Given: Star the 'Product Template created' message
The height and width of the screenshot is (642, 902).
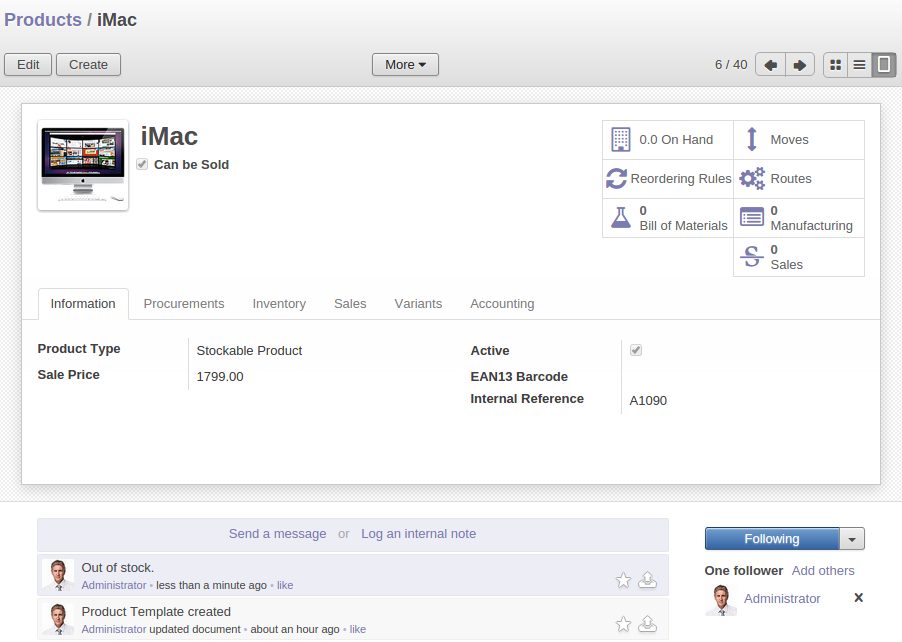Looking at the screenshot, I should point(623,624).
